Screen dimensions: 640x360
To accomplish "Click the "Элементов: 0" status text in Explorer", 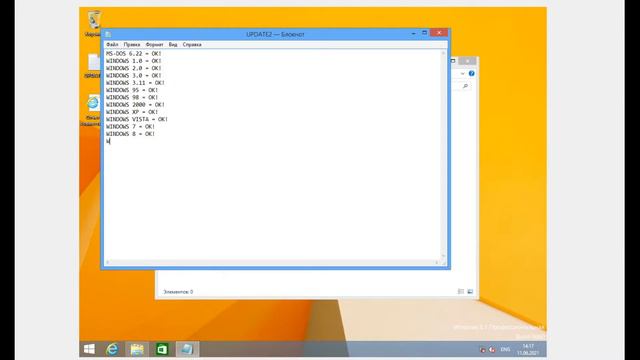I will pos(178,292).
